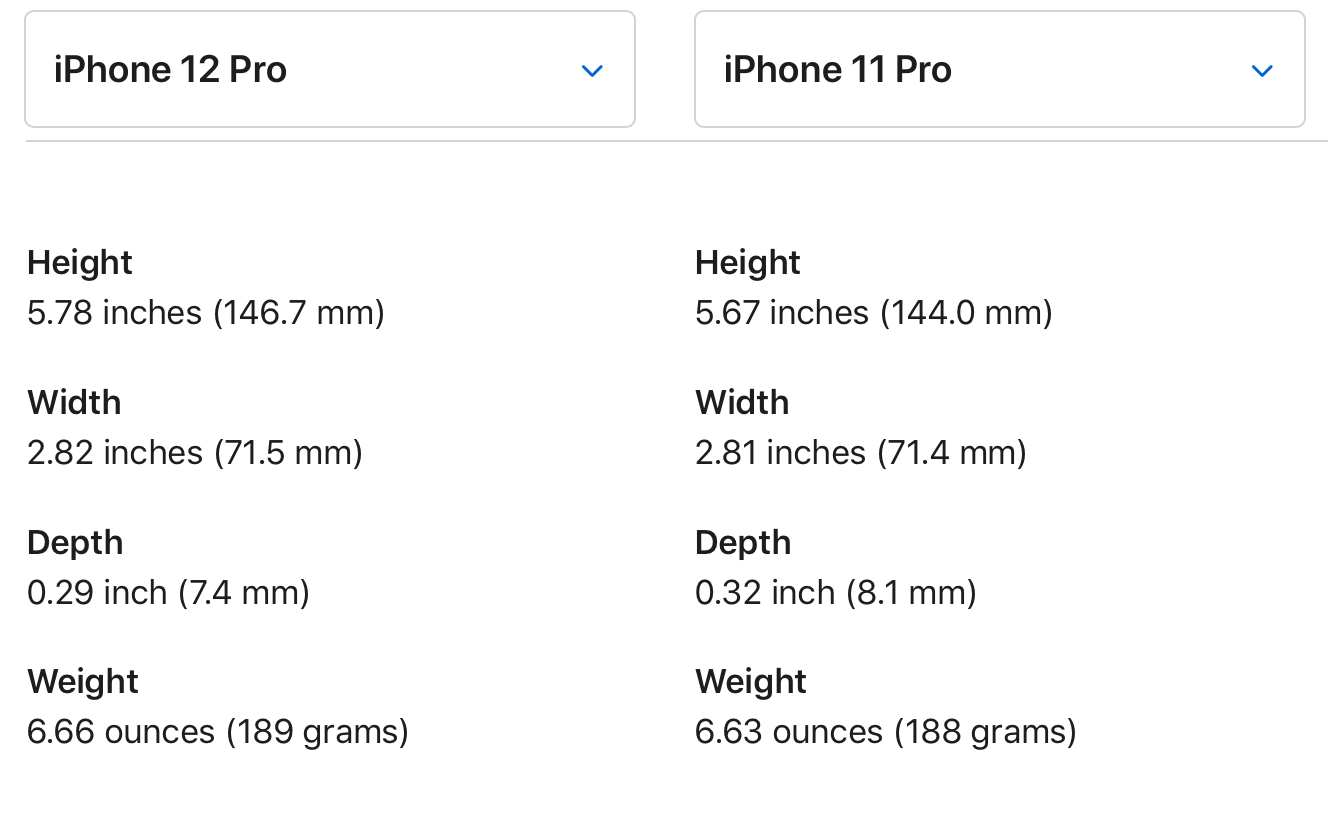Click the blue chevron beside iPhone 11 Pro
1328x814 pixels.
[x=1262, y=70]
